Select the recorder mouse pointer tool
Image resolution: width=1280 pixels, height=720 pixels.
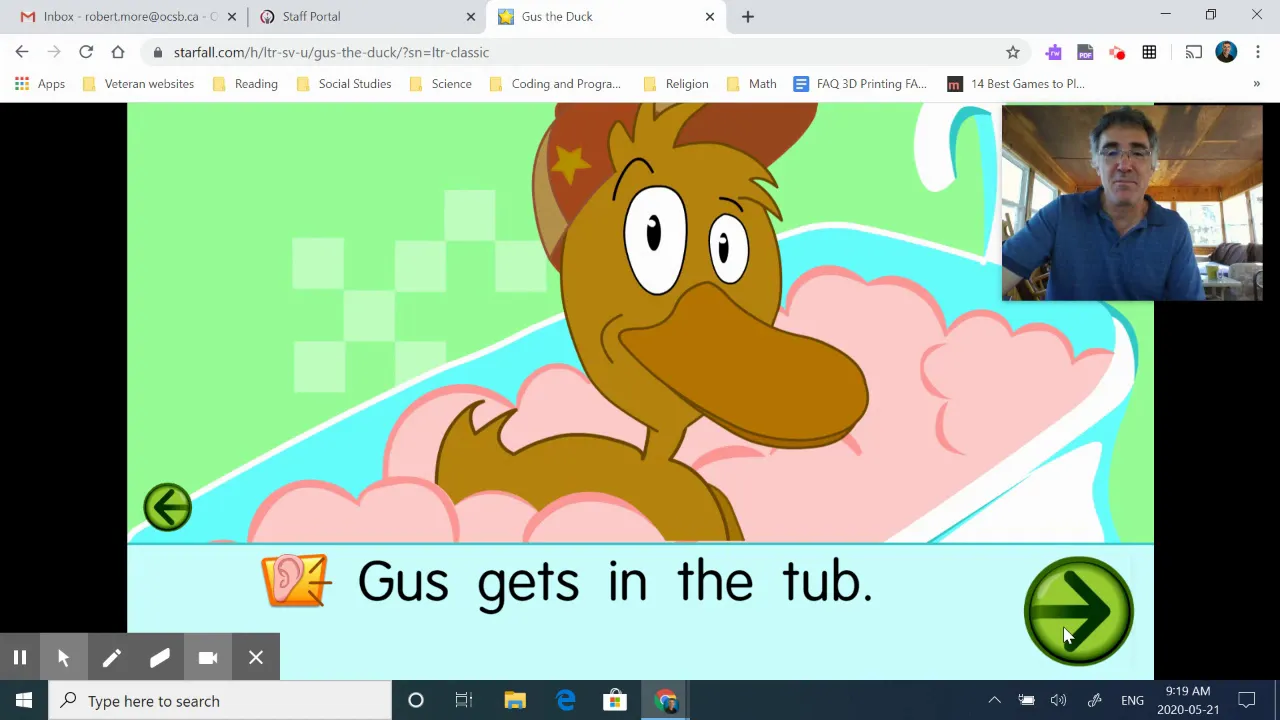63,658
